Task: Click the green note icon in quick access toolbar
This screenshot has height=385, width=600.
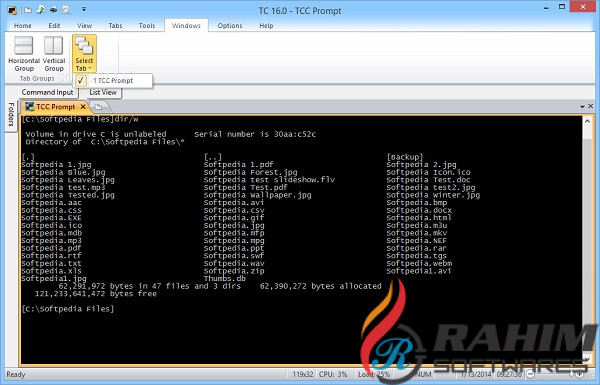Action: point(40,10)
